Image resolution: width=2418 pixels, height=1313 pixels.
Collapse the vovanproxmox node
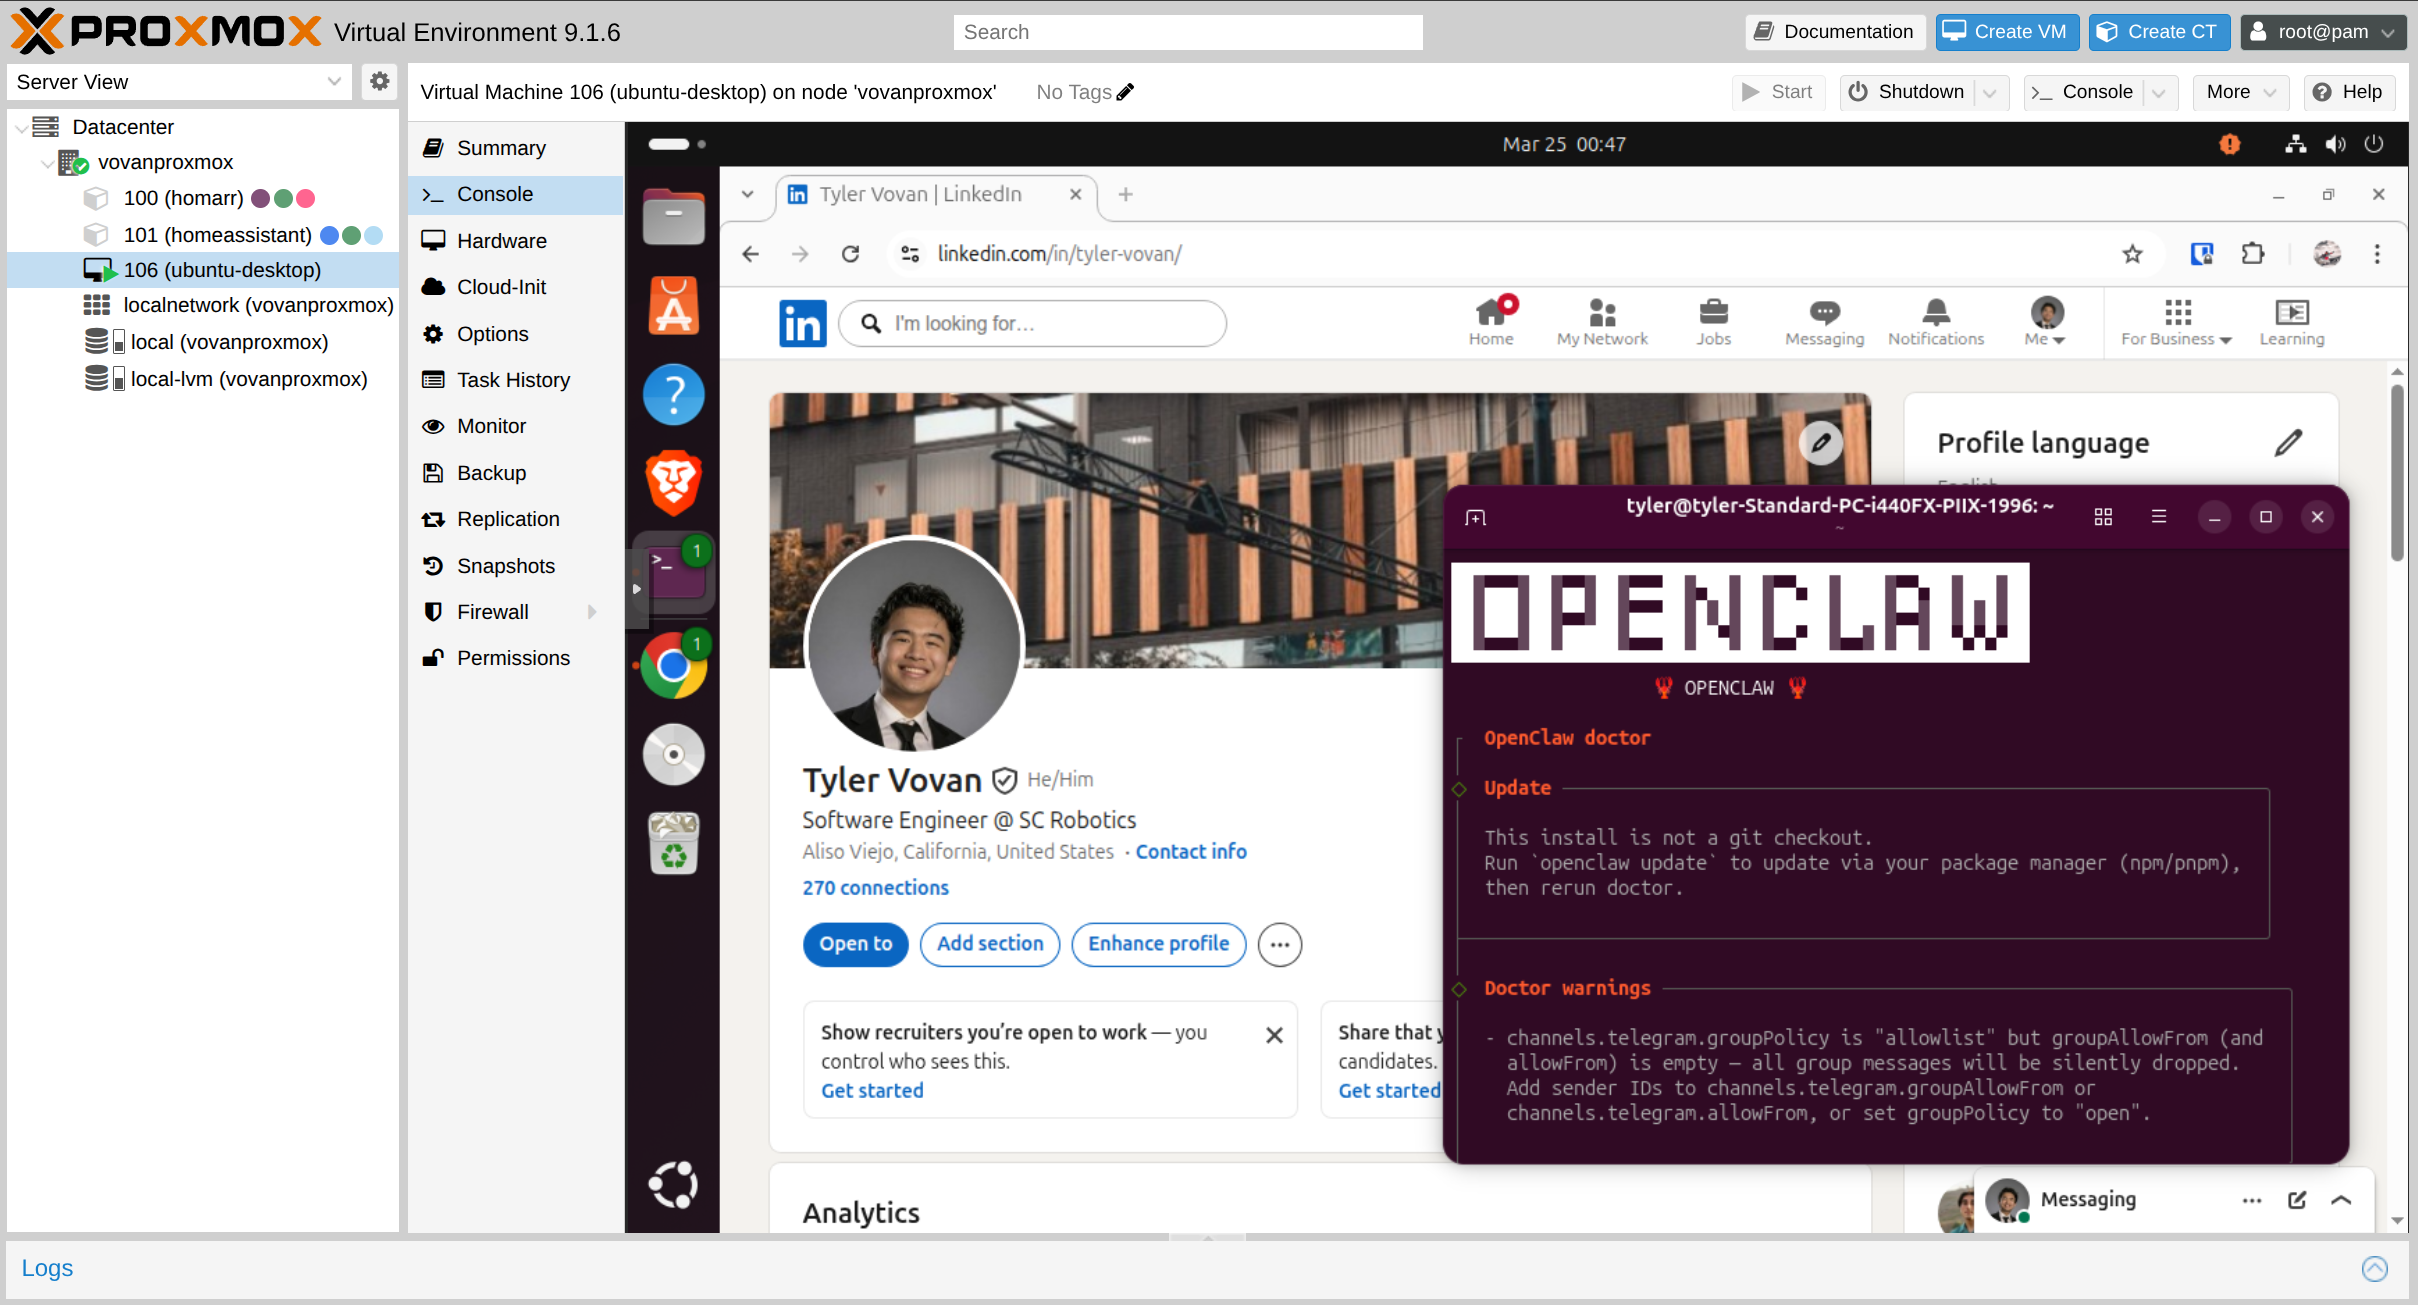coord(46,162)
